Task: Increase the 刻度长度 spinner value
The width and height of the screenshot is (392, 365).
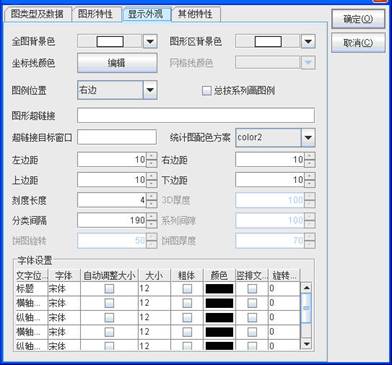Action: click(152, 197)
